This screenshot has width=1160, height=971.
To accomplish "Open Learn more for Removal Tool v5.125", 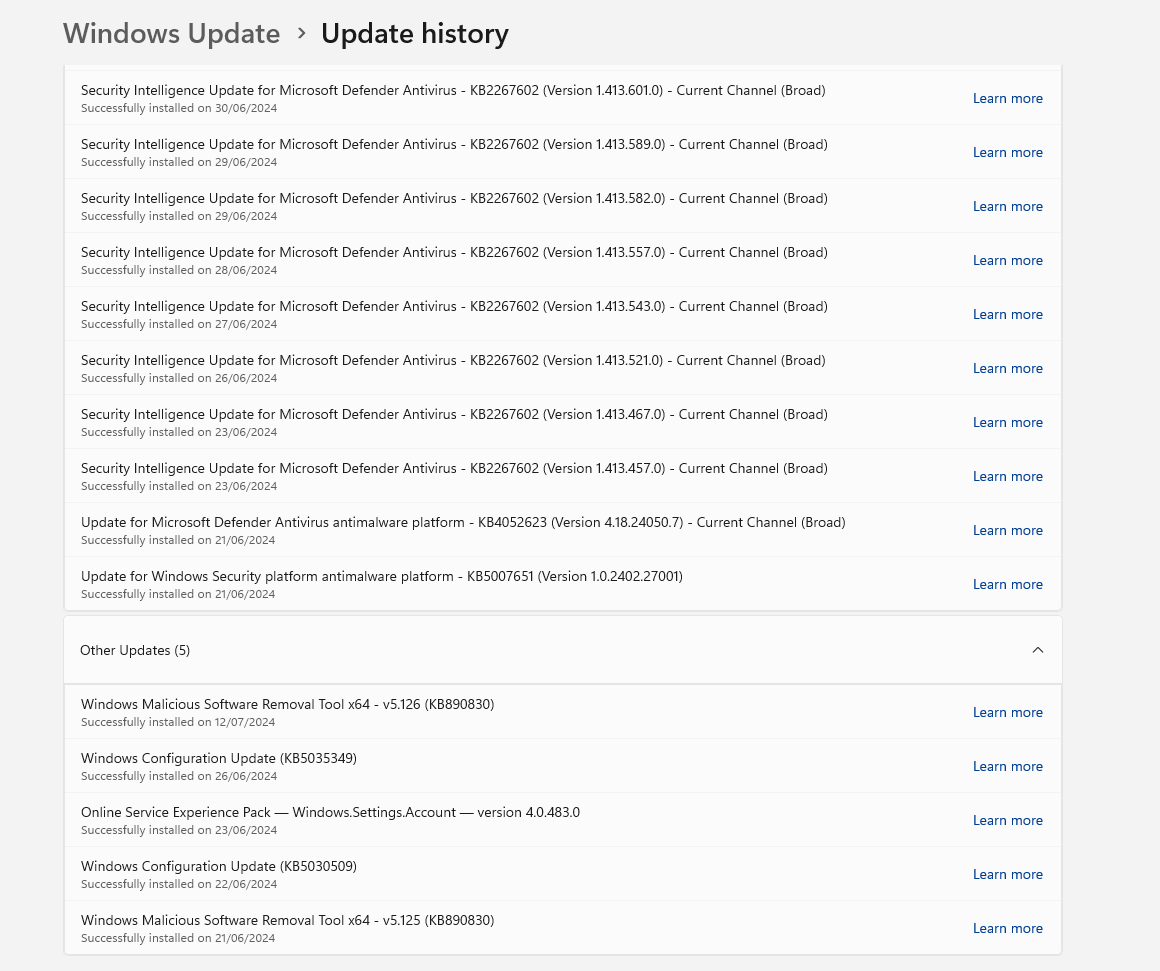I will pyautogui.click(x=1008, y=928).
